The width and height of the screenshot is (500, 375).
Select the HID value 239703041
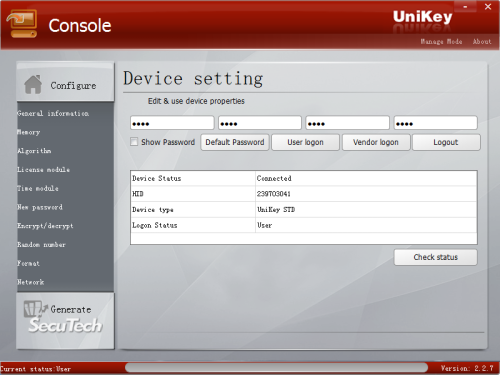(366, 194)
